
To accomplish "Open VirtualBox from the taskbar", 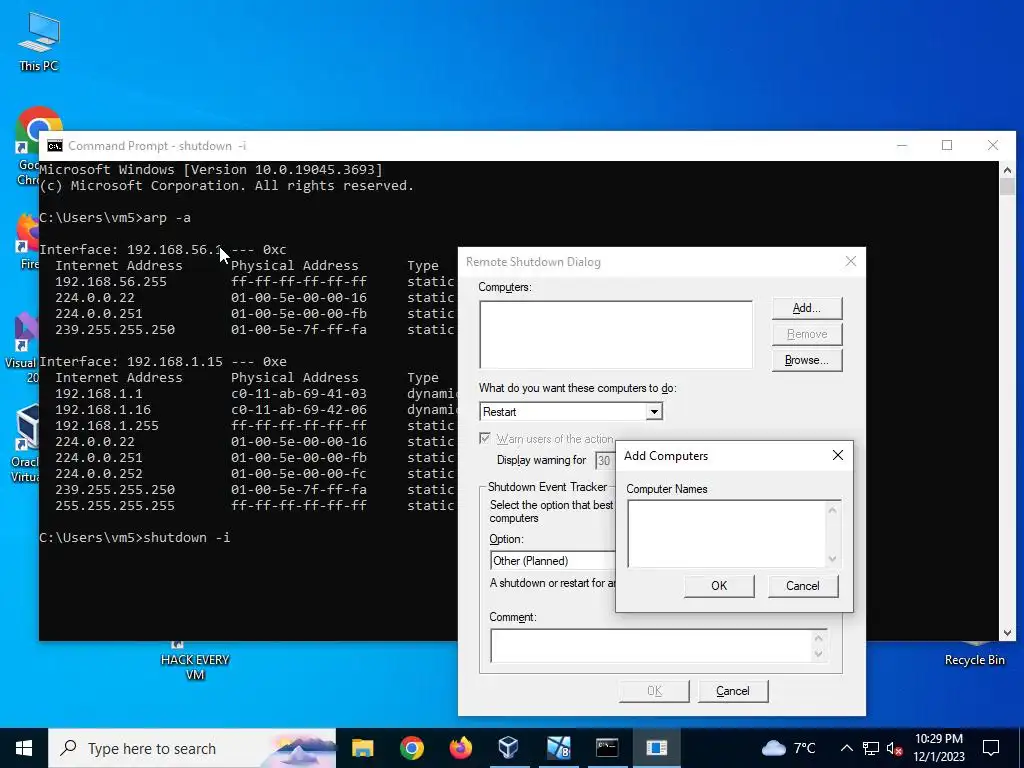I will pos(509,748).
